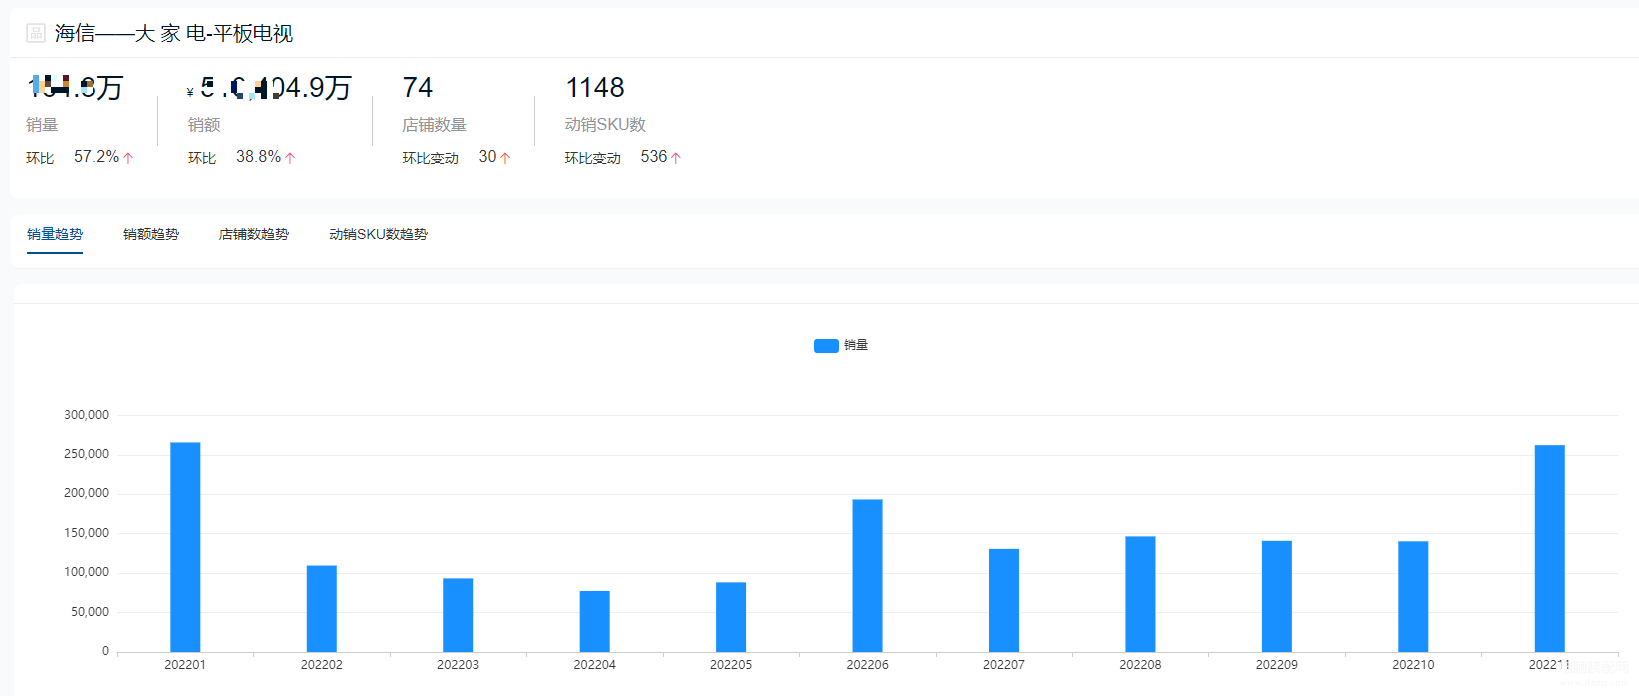
Task: Select the 店铺数趋势 tab
Action: [x=254, y=234]
